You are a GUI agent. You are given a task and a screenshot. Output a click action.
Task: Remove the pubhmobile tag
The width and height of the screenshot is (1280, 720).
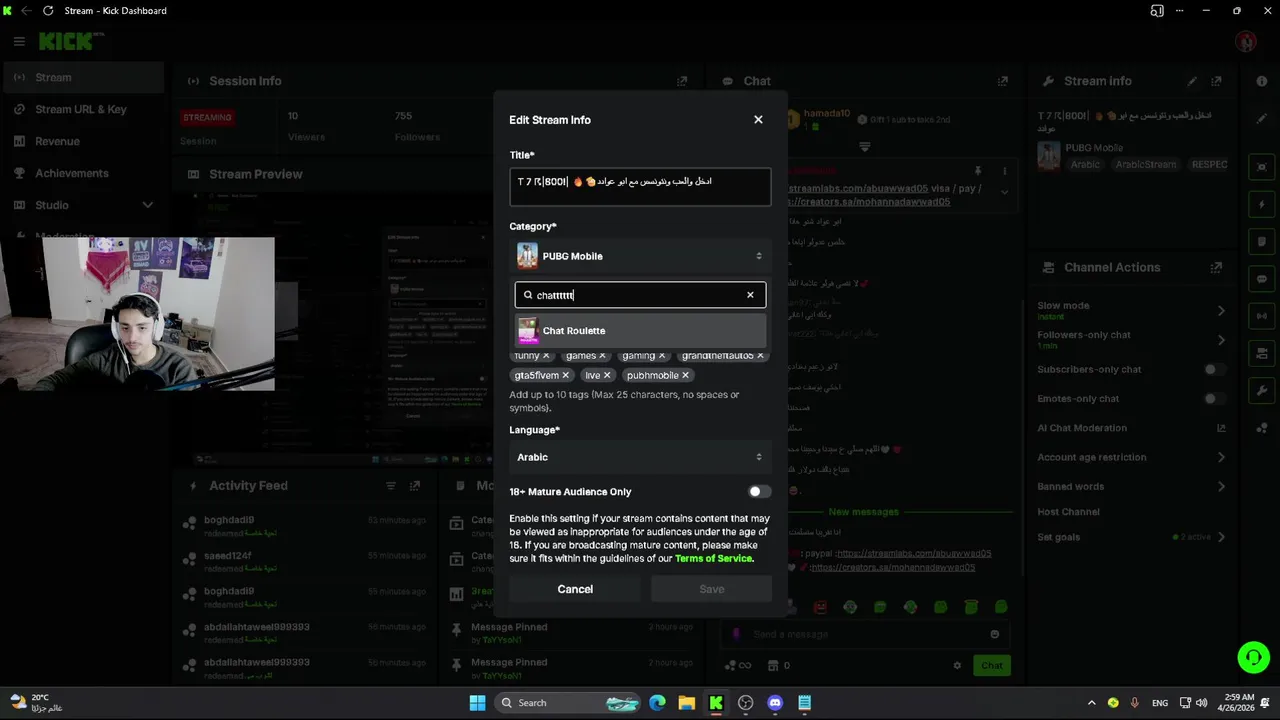click(685, 376)
